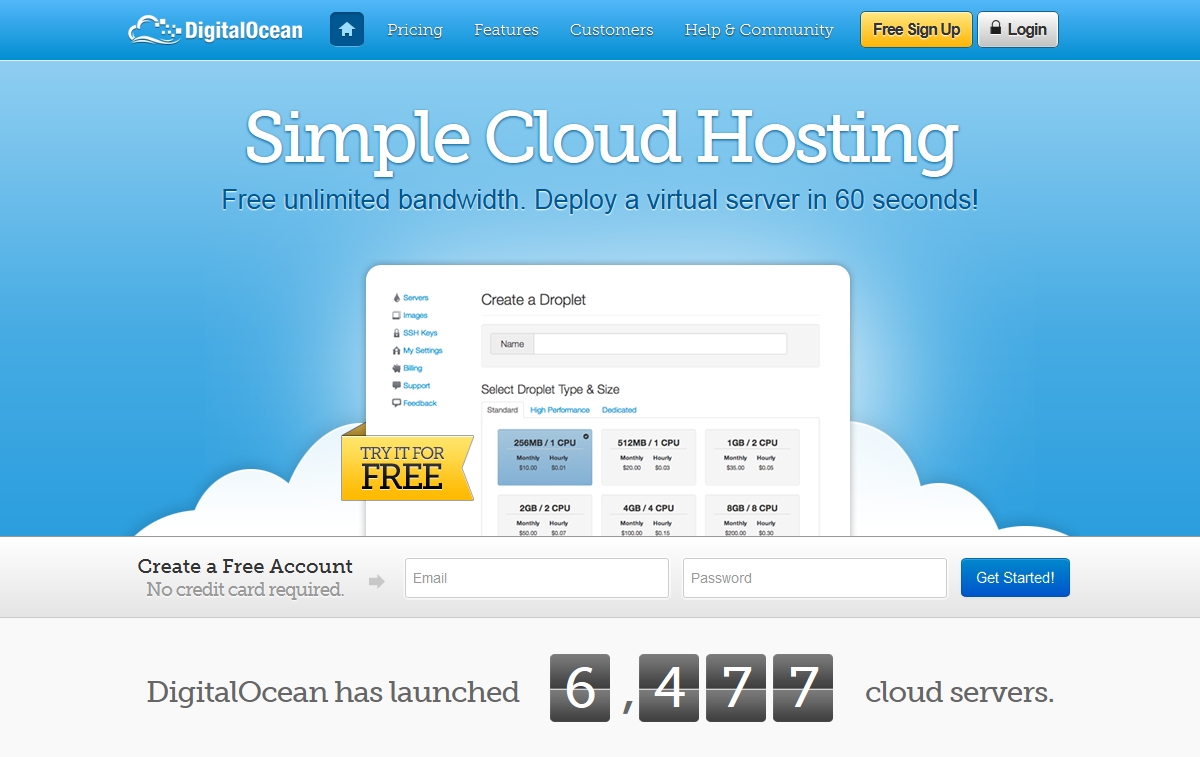This screenshot has height=757, width=1200.
Task: Click the "Simple Cloud Hosting" headline
Action: tap(601, 138)
